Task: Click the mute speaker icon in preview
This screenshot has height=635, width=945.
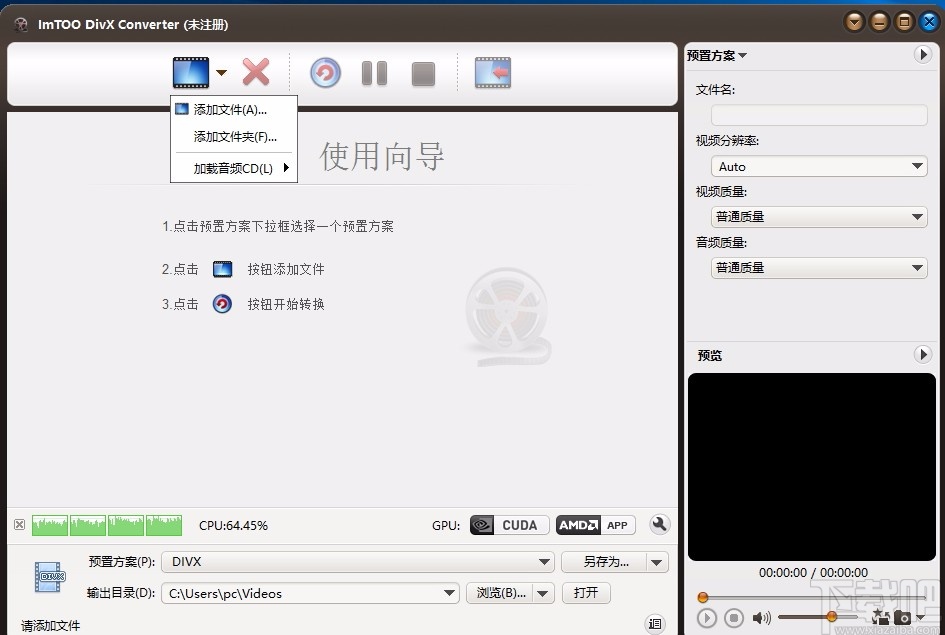Action: (x=763, y=618)
